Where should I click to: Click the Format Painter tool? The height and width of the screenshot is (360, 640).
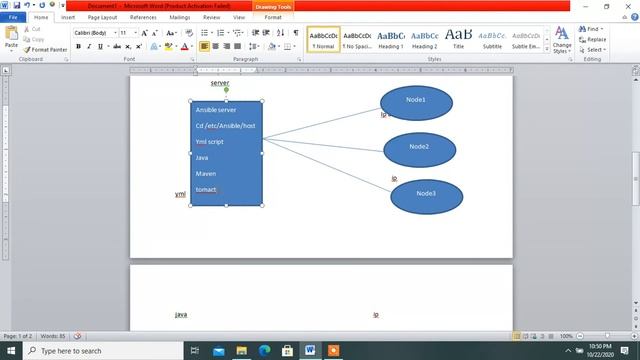[45, 49]
